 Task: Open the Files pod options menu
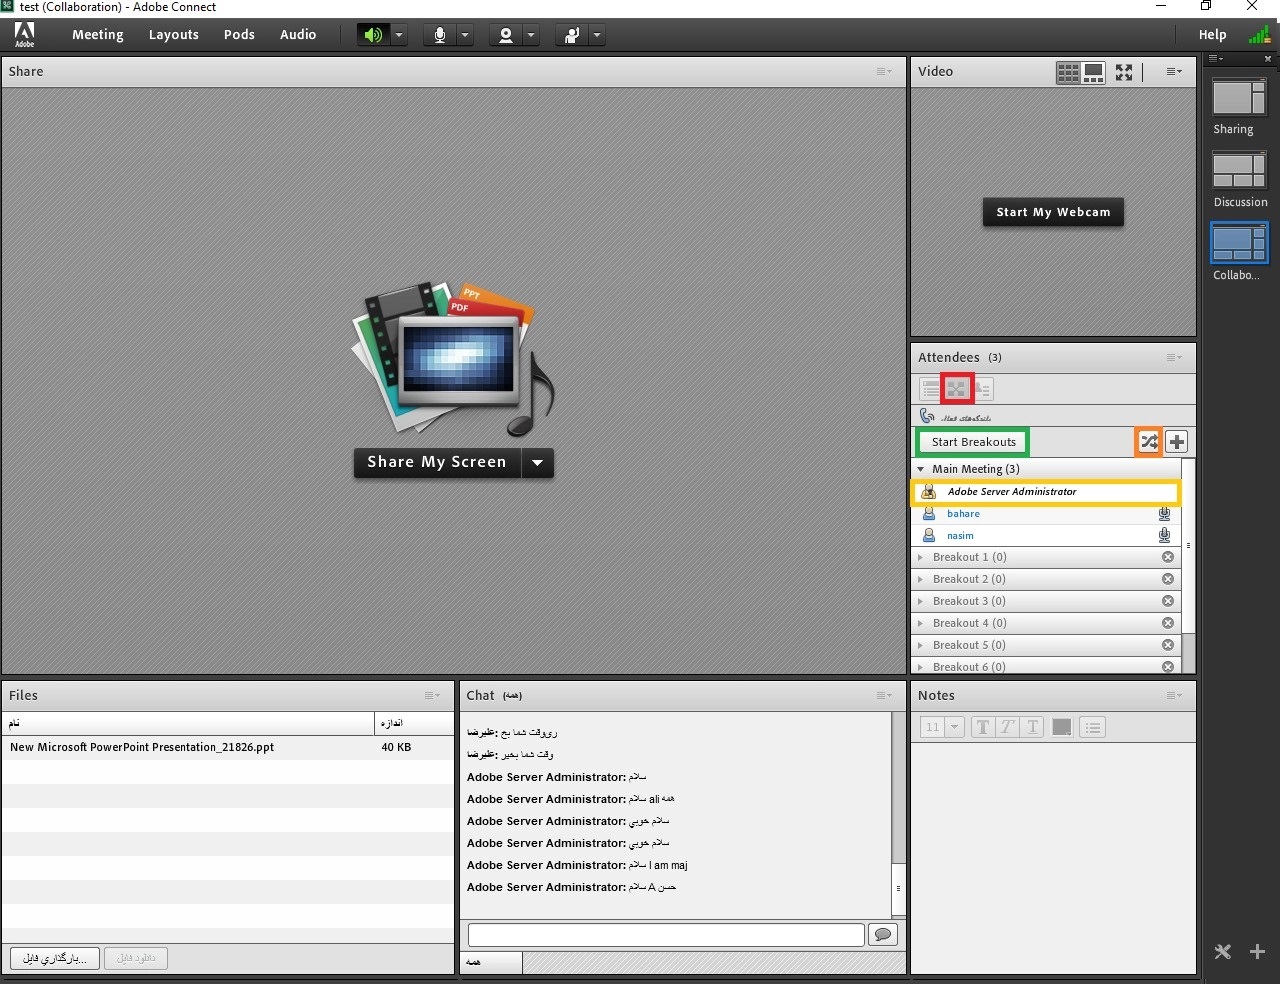coord(432,695)
